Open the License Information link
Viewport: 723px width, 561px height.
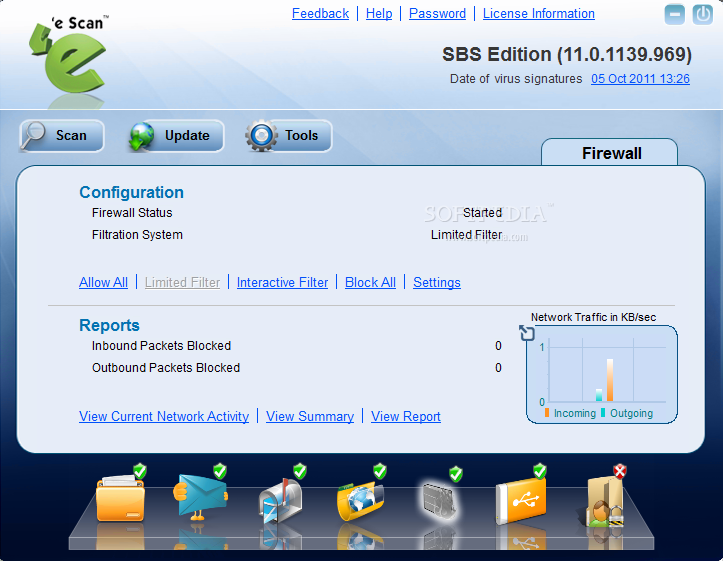[539, 14]
